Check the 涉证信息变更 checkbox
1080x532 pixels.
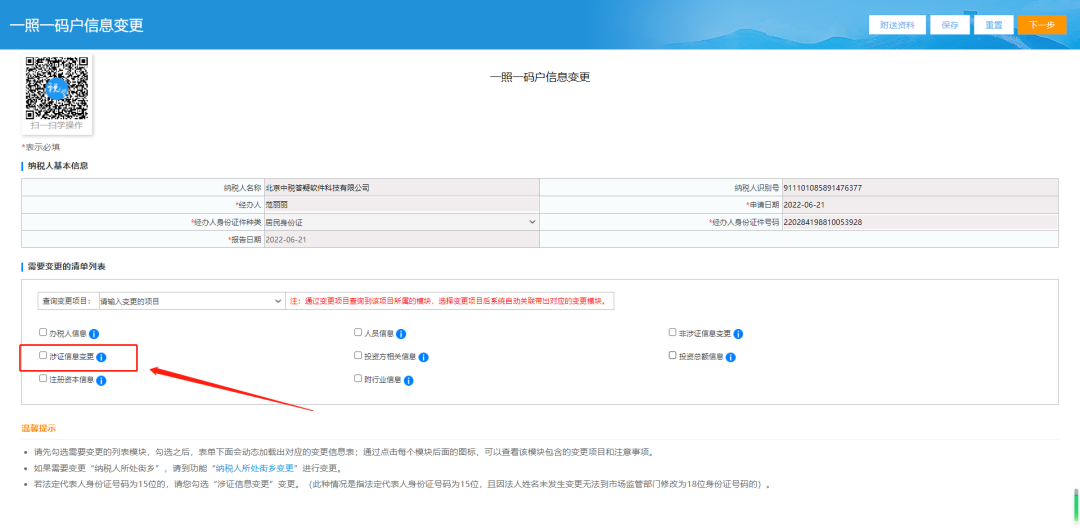click(43, 355)
